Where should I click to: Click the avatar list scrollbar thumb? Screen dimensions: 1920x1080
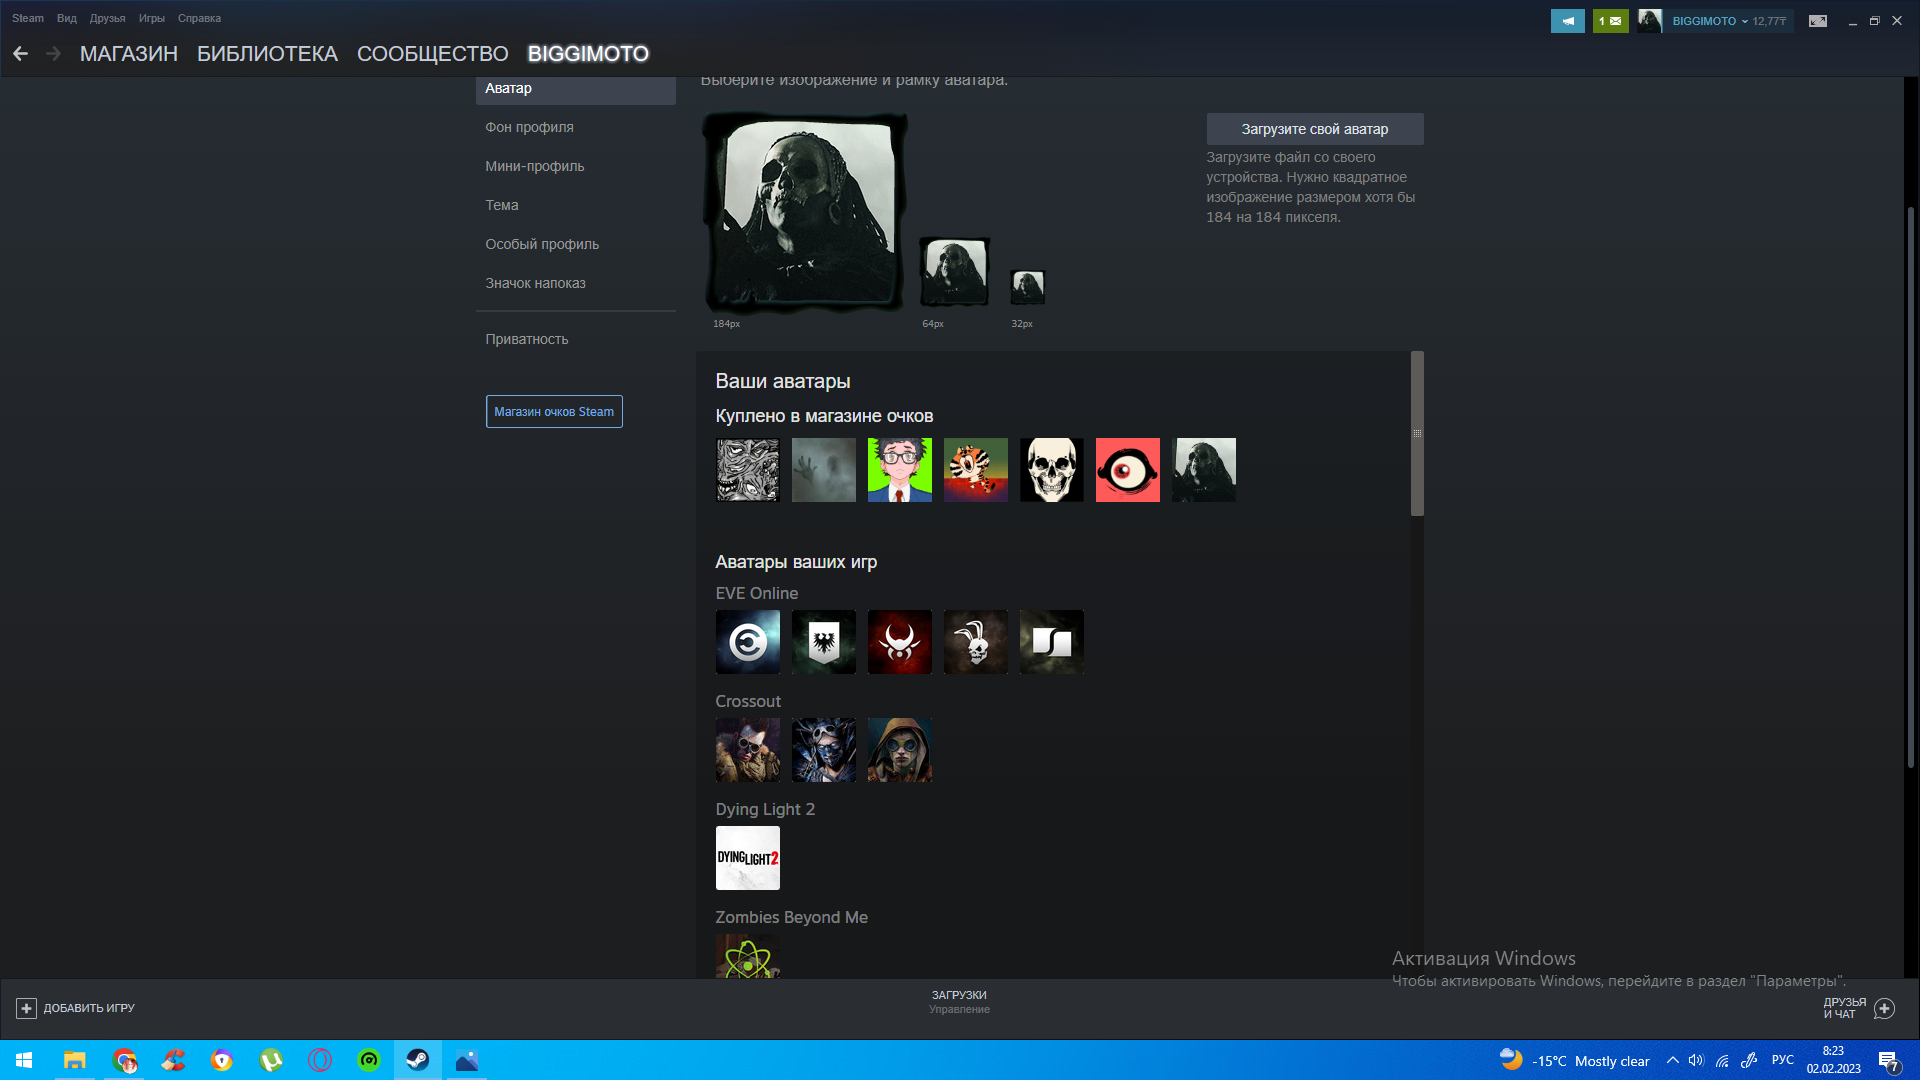(x=1417, y=434)
